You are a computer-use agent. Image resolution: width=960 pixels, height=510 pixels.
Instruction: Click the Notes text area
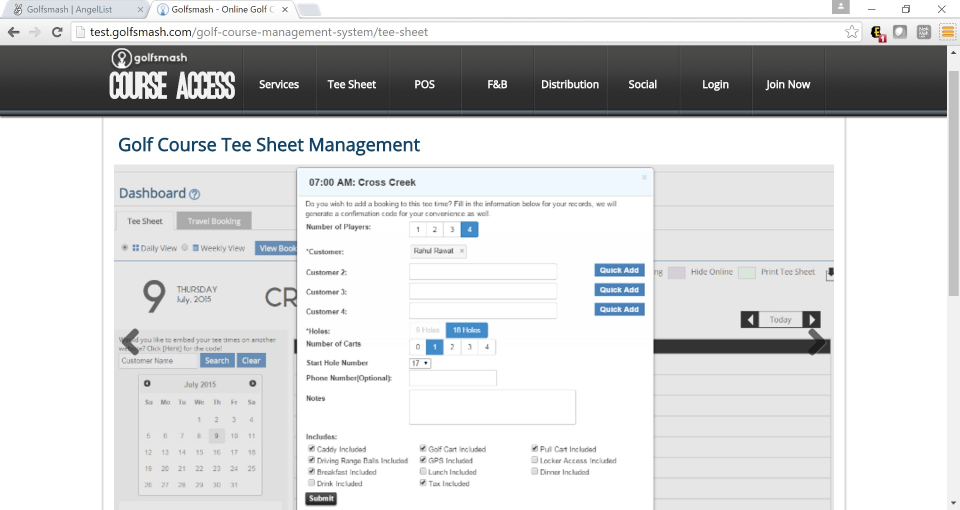coord(492,407)
